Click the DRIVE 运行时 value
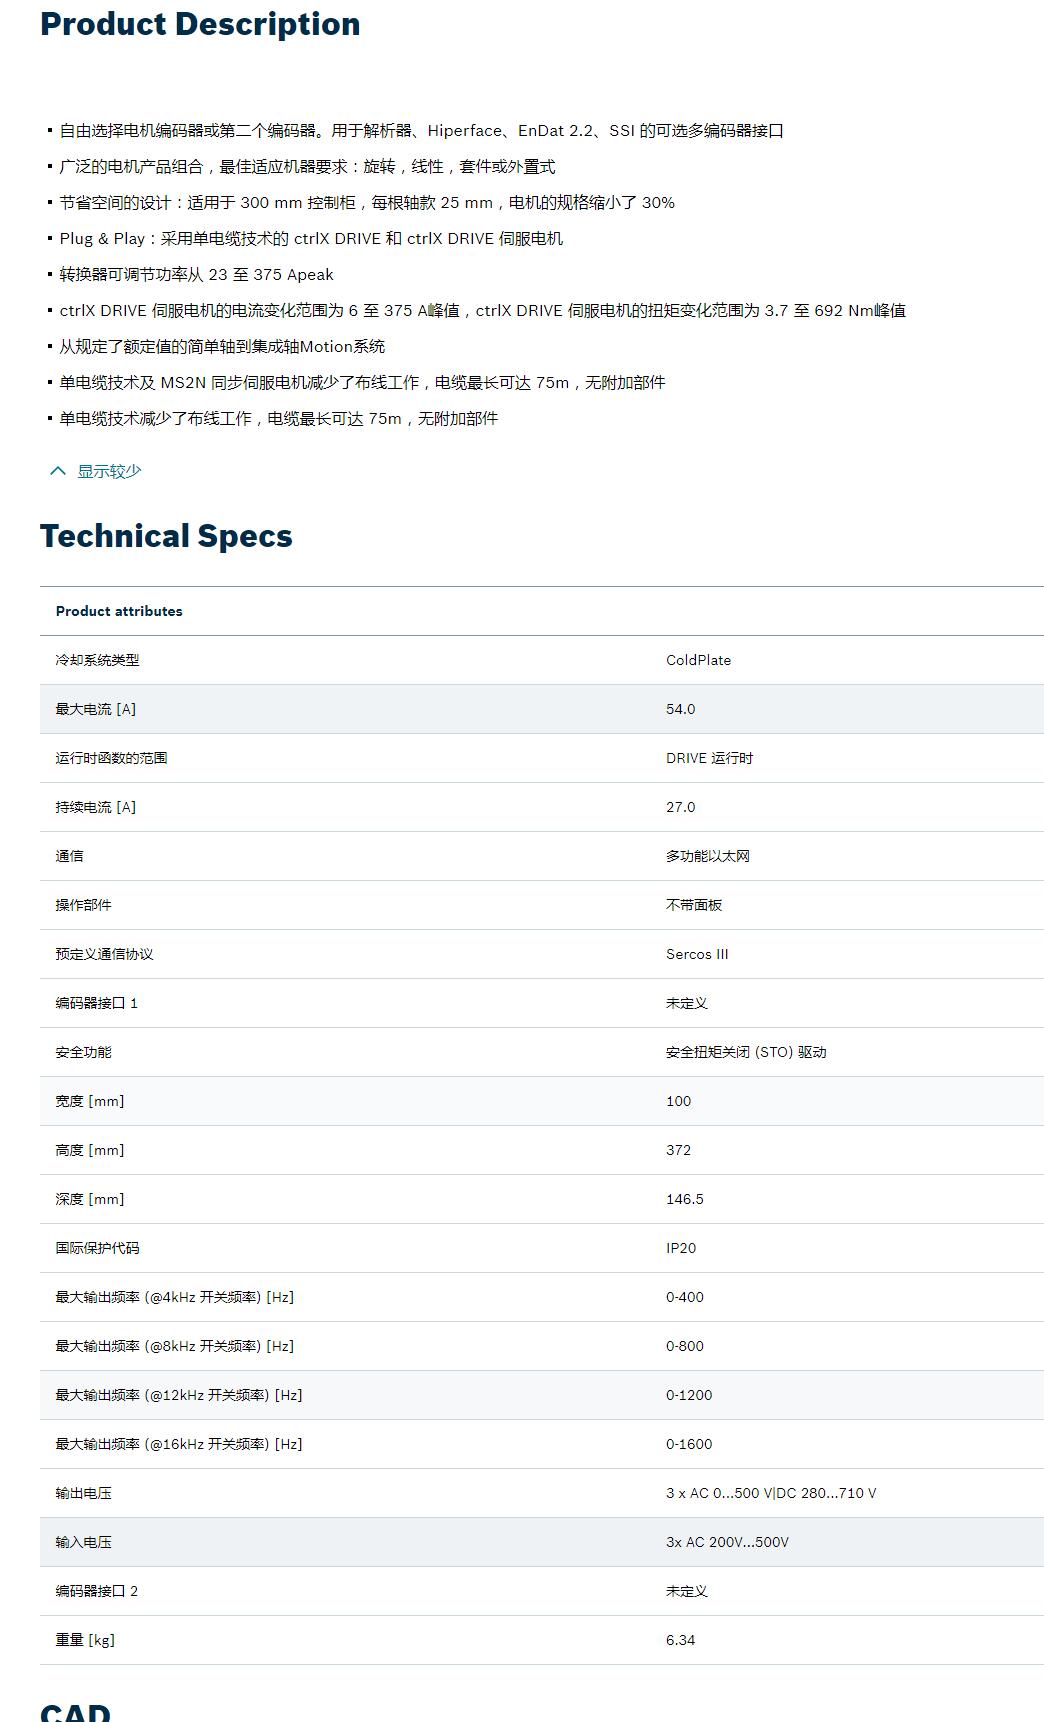1044x1722 pixels. click(x=709, y=758)
